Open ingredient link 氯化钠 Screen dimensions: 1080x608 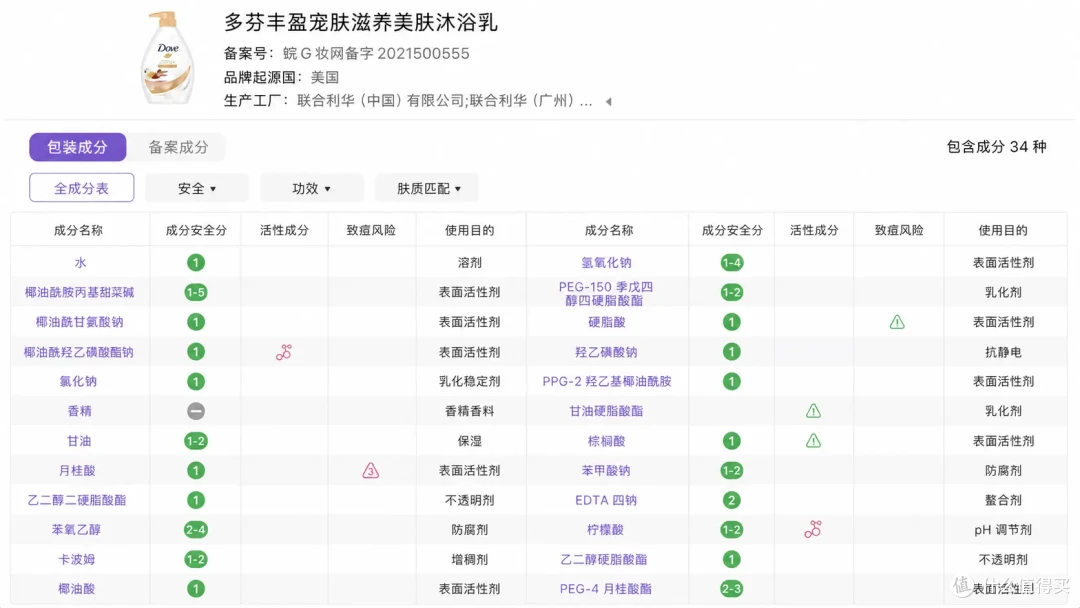coord(78,381)
